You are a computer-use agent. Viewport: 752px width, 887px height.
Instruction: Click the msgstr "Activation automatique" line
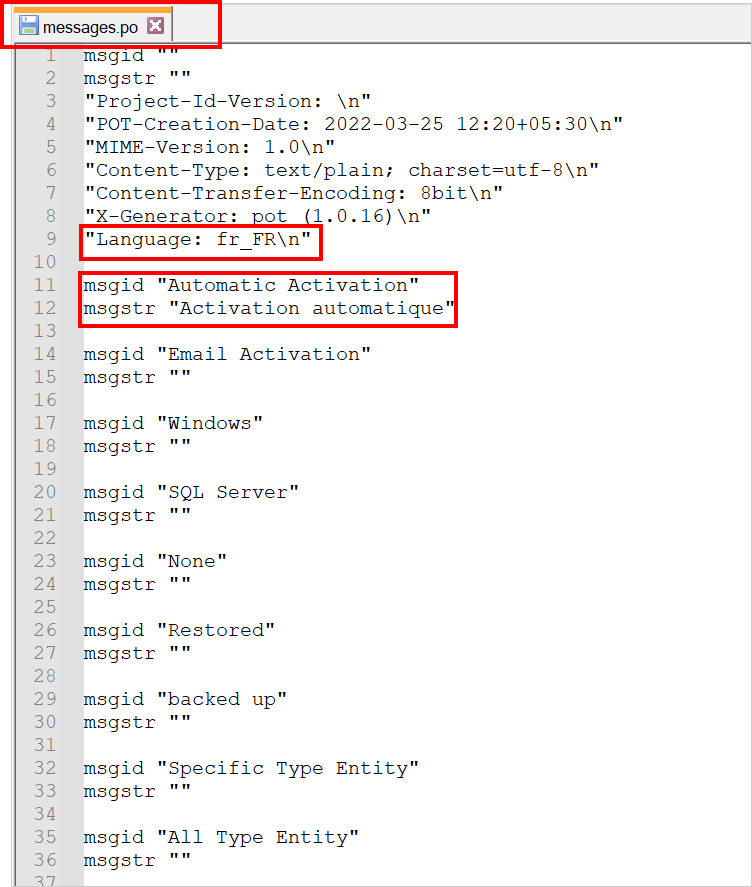(x=268, y=308)
